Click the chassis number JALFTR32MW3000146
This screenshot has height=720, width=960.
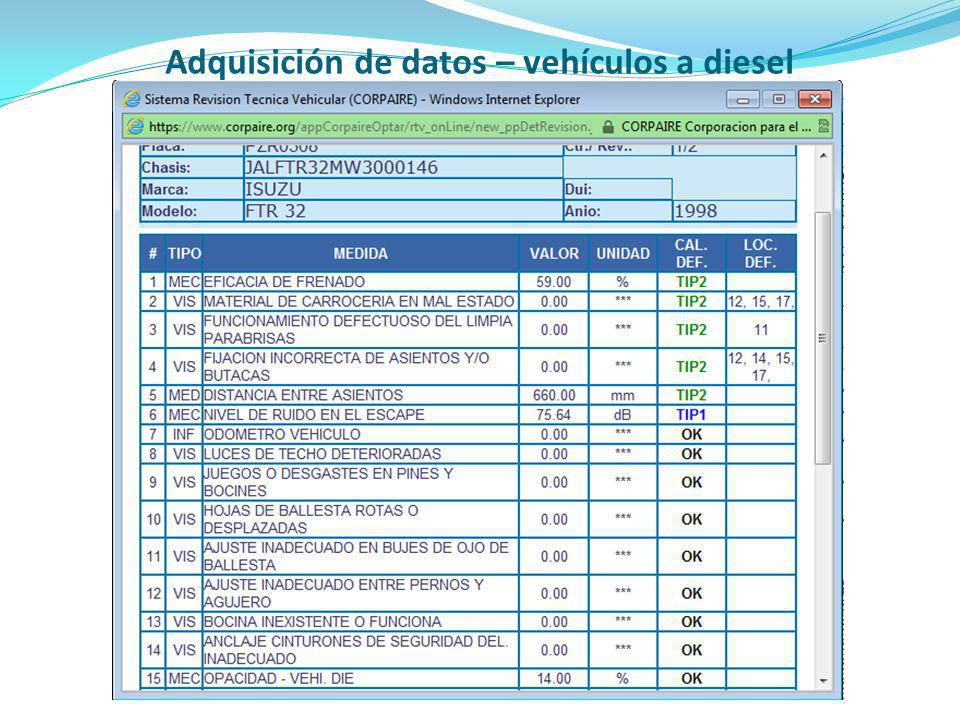[x=341, y=168]
